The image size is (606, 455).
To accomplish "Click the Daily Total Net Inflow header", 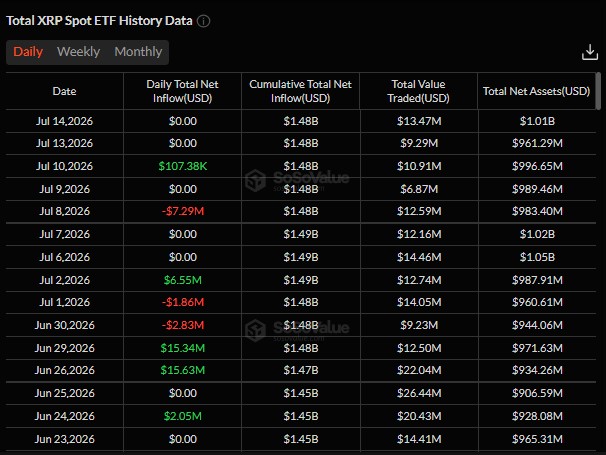I will (x=182, y=91).
